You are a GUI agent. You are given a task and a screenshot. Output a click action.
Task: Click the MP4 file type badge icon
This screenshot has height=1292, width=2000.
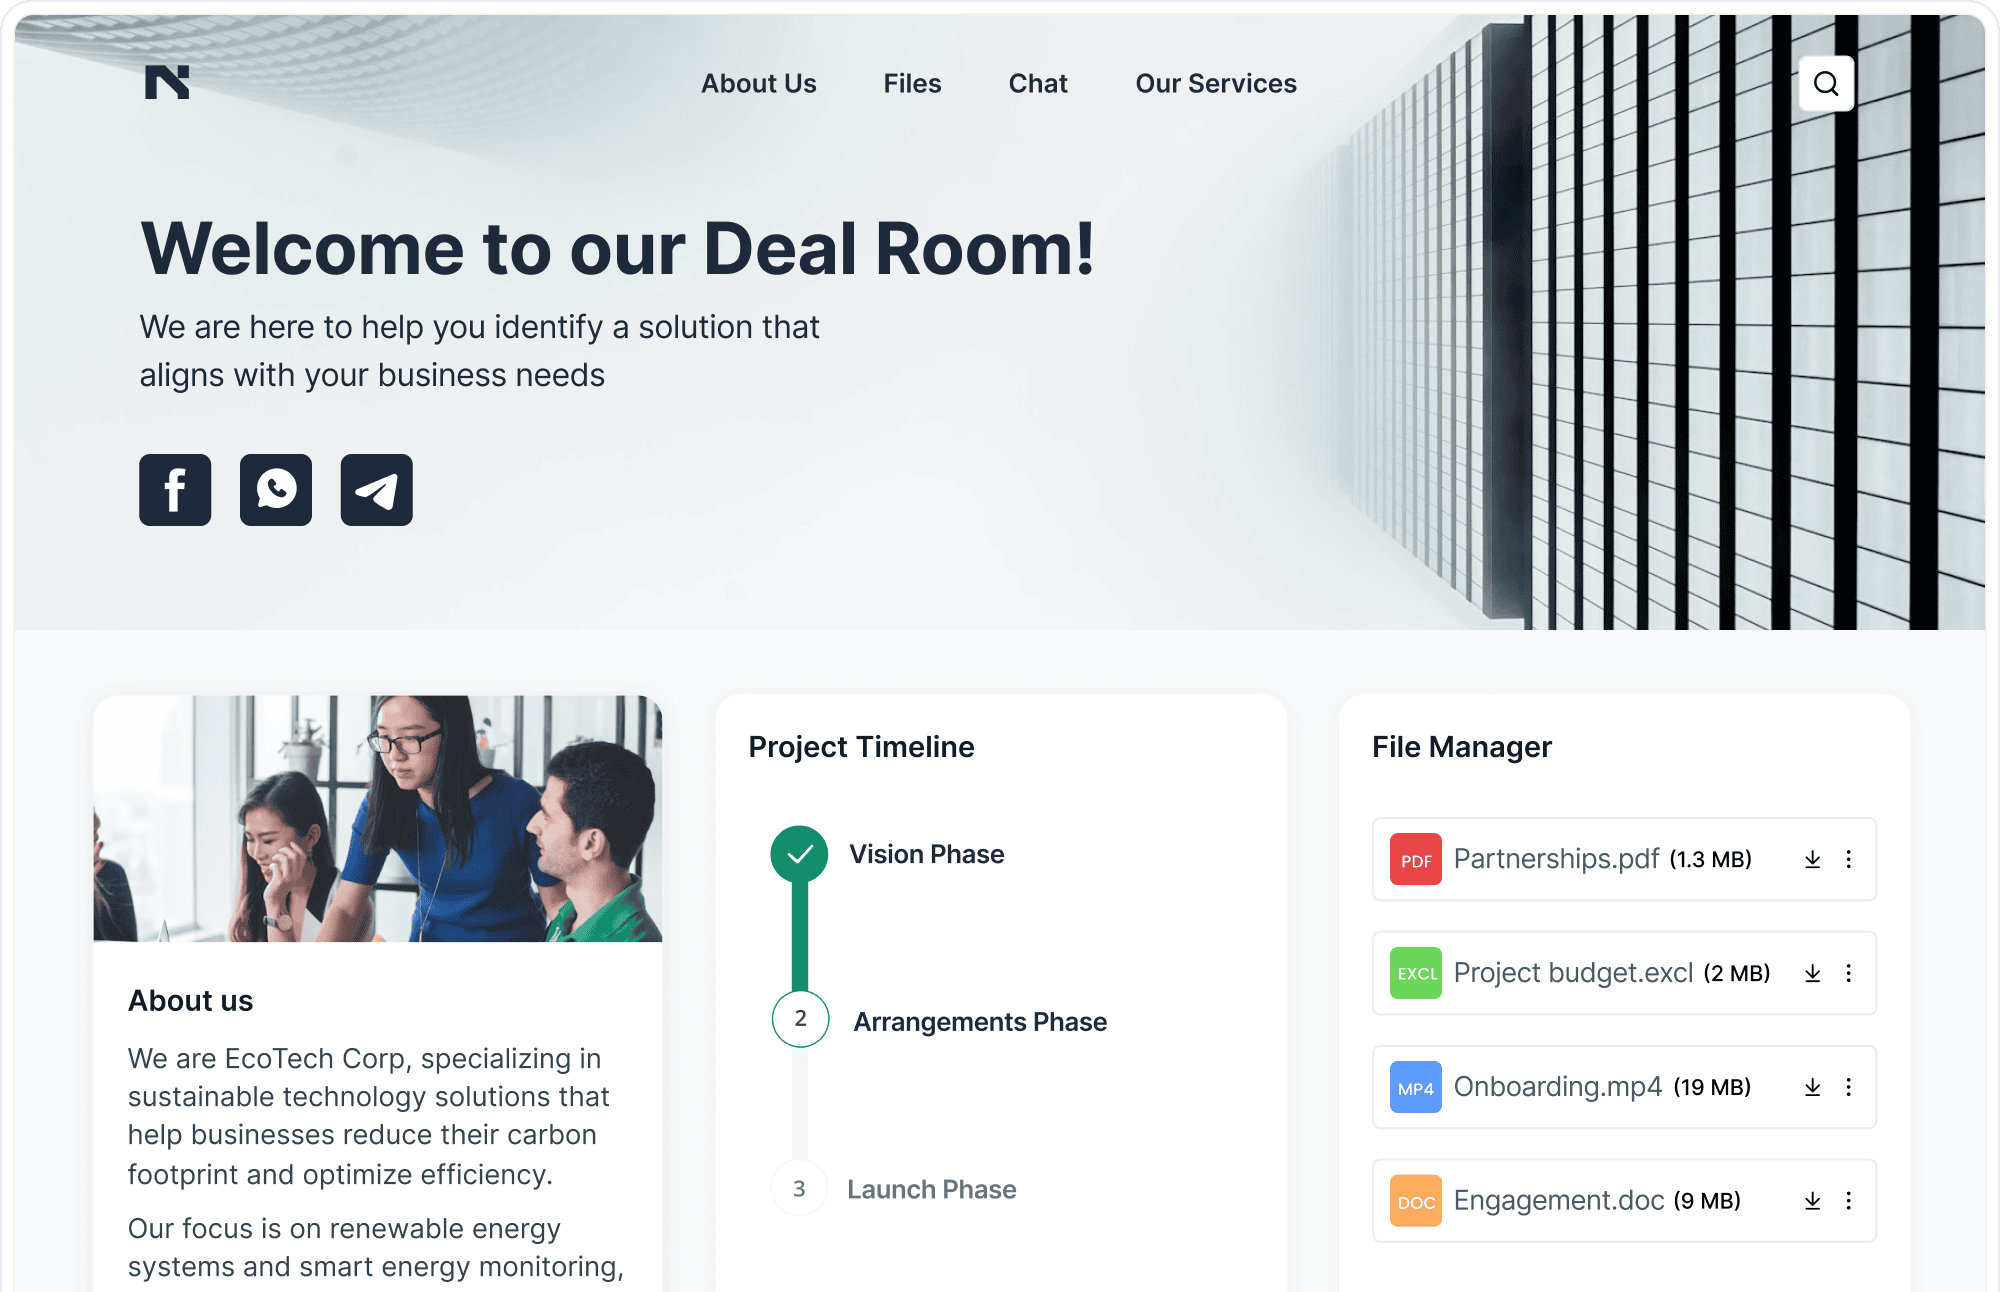1413,1086
